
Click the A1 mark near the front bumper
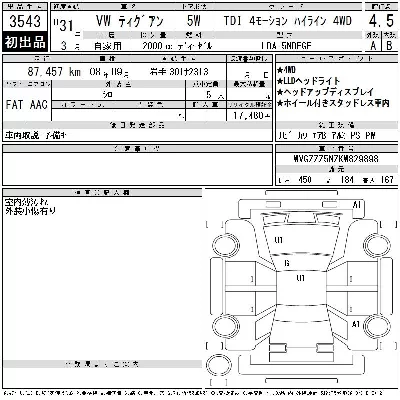point(356,204)
